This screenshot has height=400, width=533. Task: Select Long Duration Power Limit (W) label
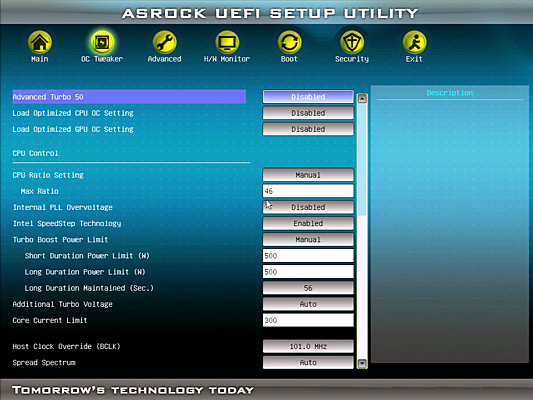[85, 272]
